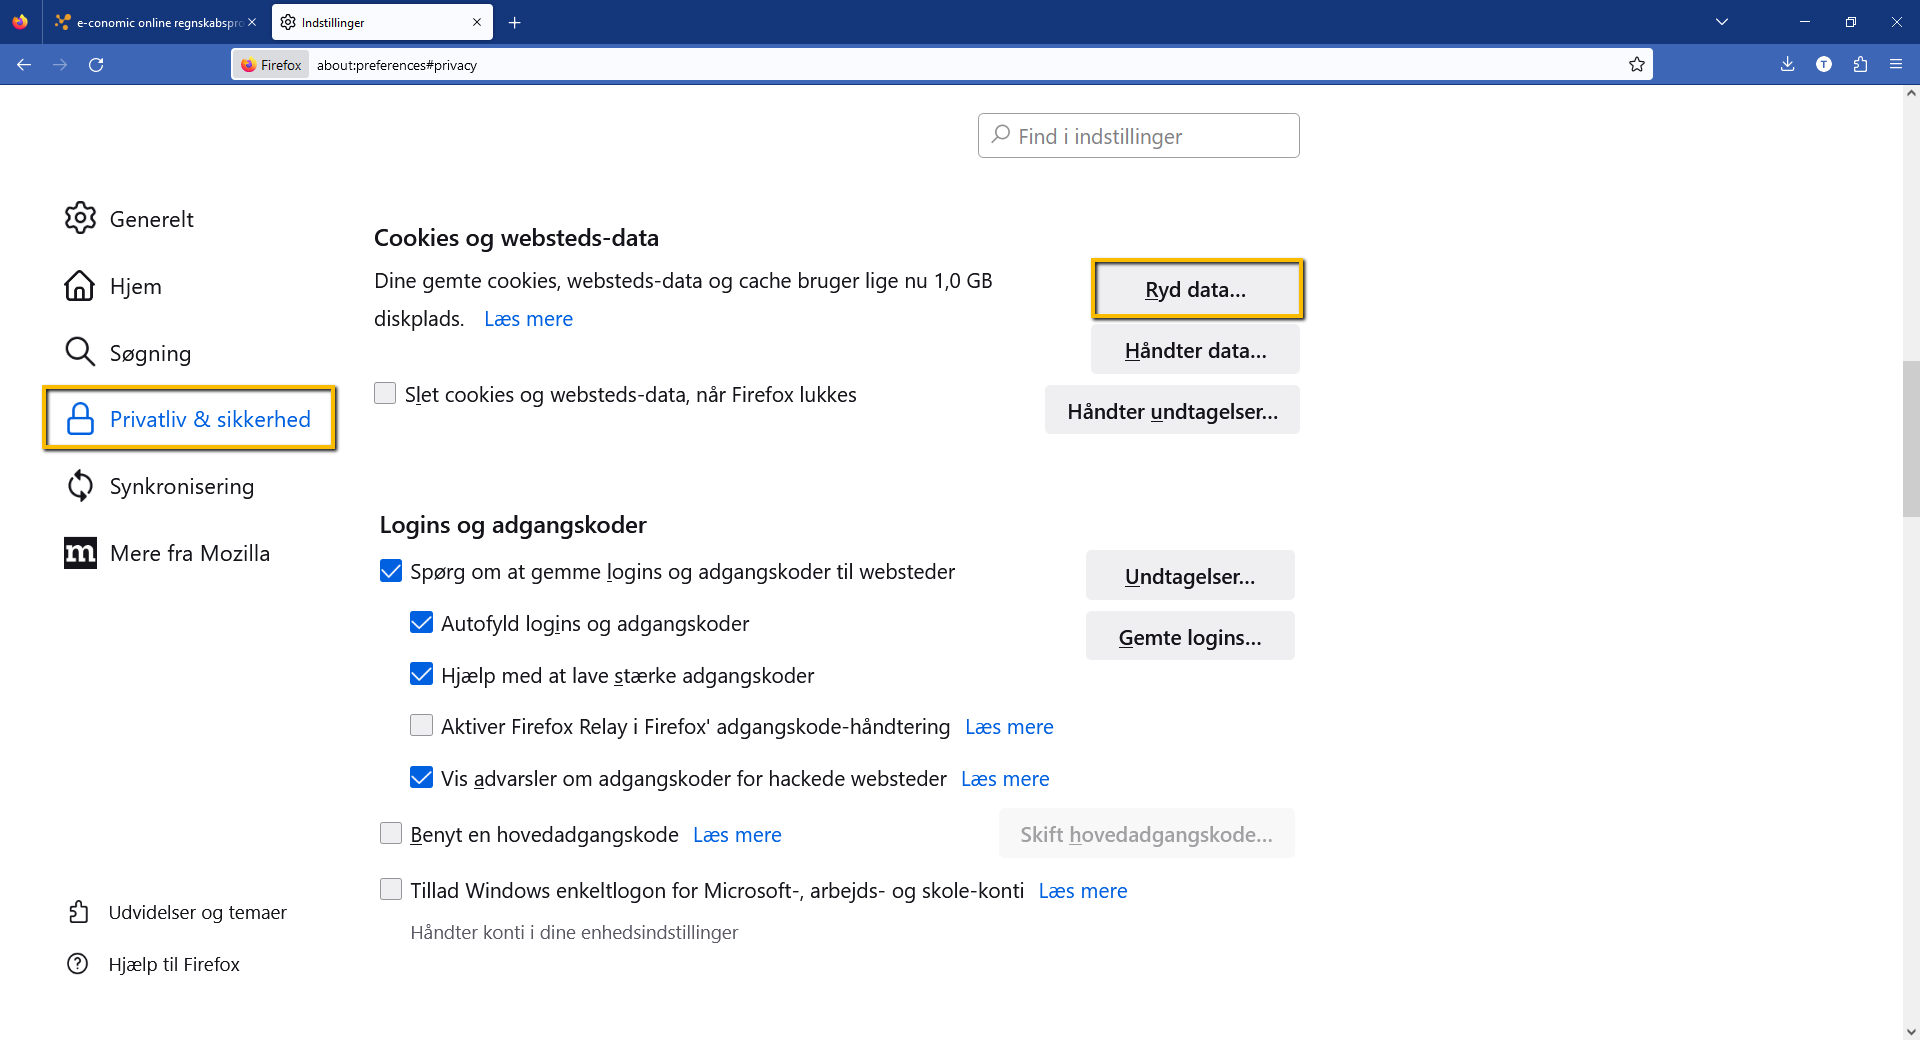The image size is (1920, 1040).
Task: Reload the page with the refresh icon
Action: point(97,64)
